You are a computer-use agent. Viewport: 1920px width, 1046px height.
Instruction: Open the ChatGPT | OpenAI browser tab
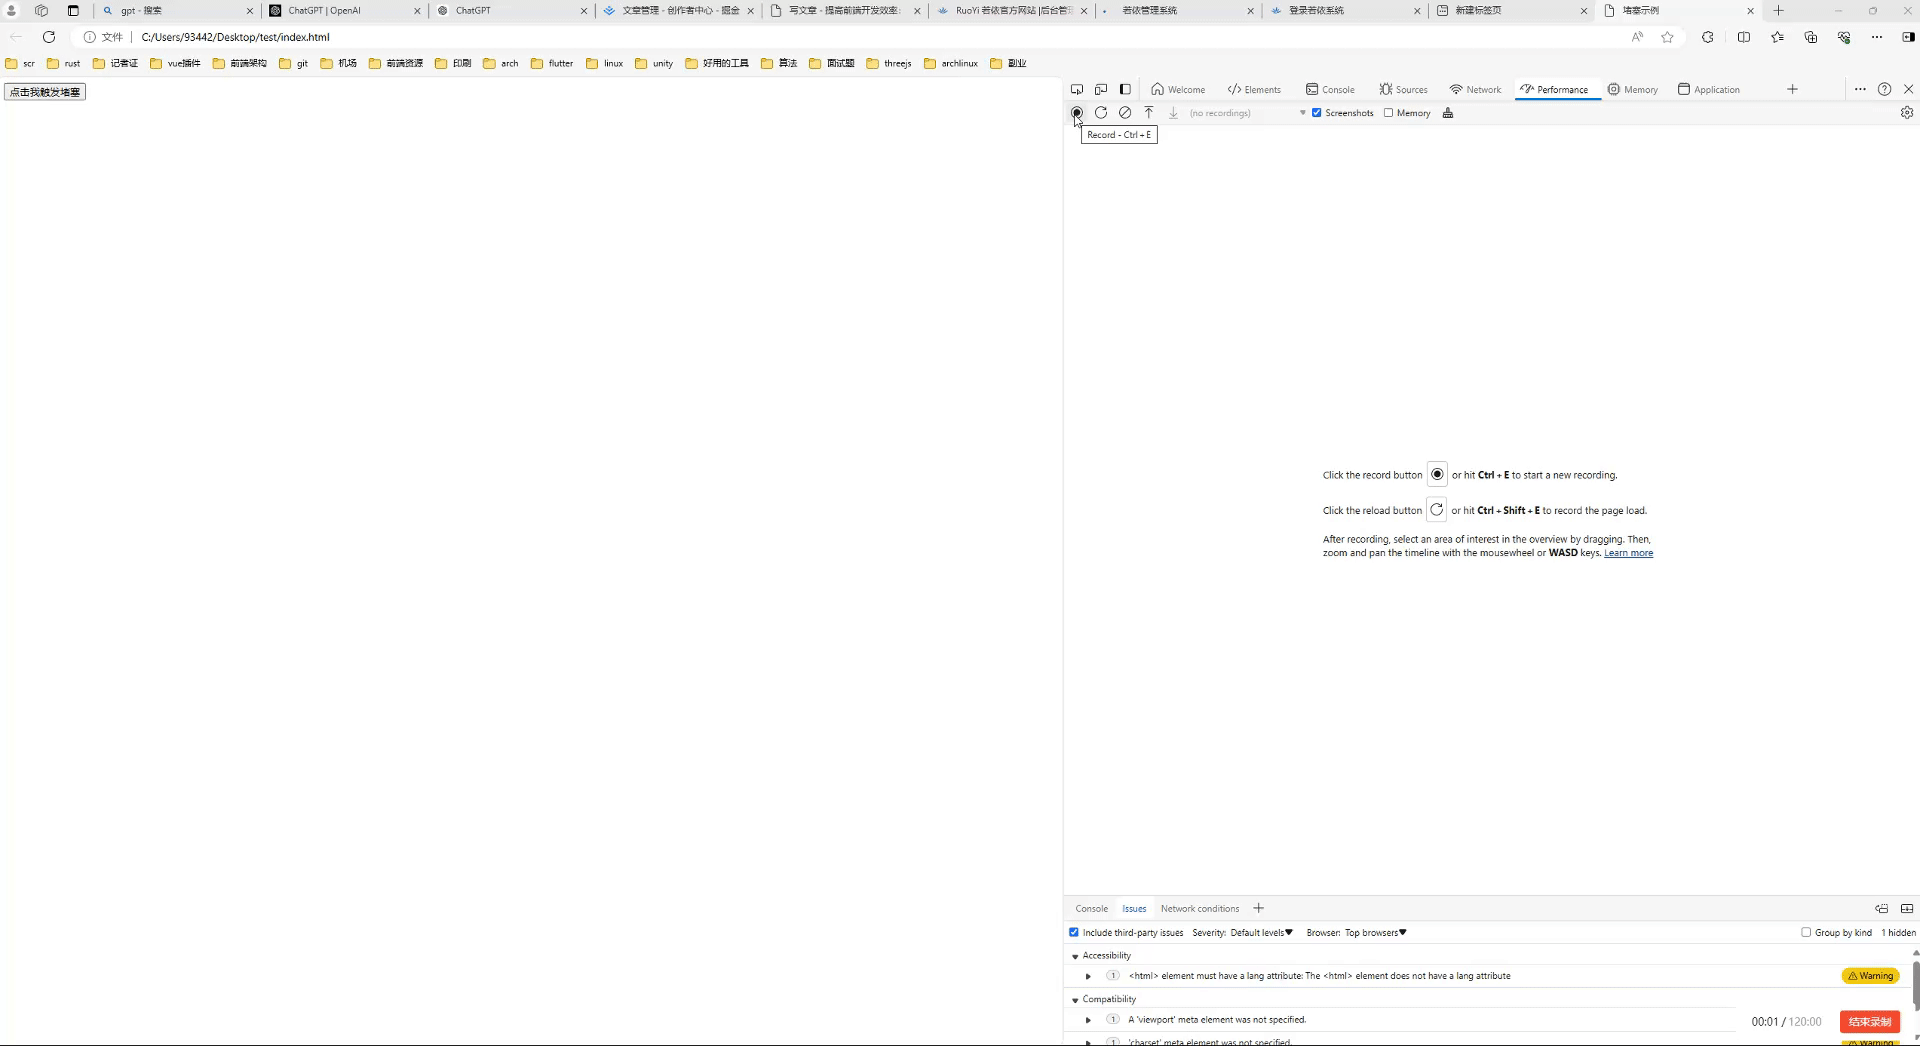[x=345, y=10]
